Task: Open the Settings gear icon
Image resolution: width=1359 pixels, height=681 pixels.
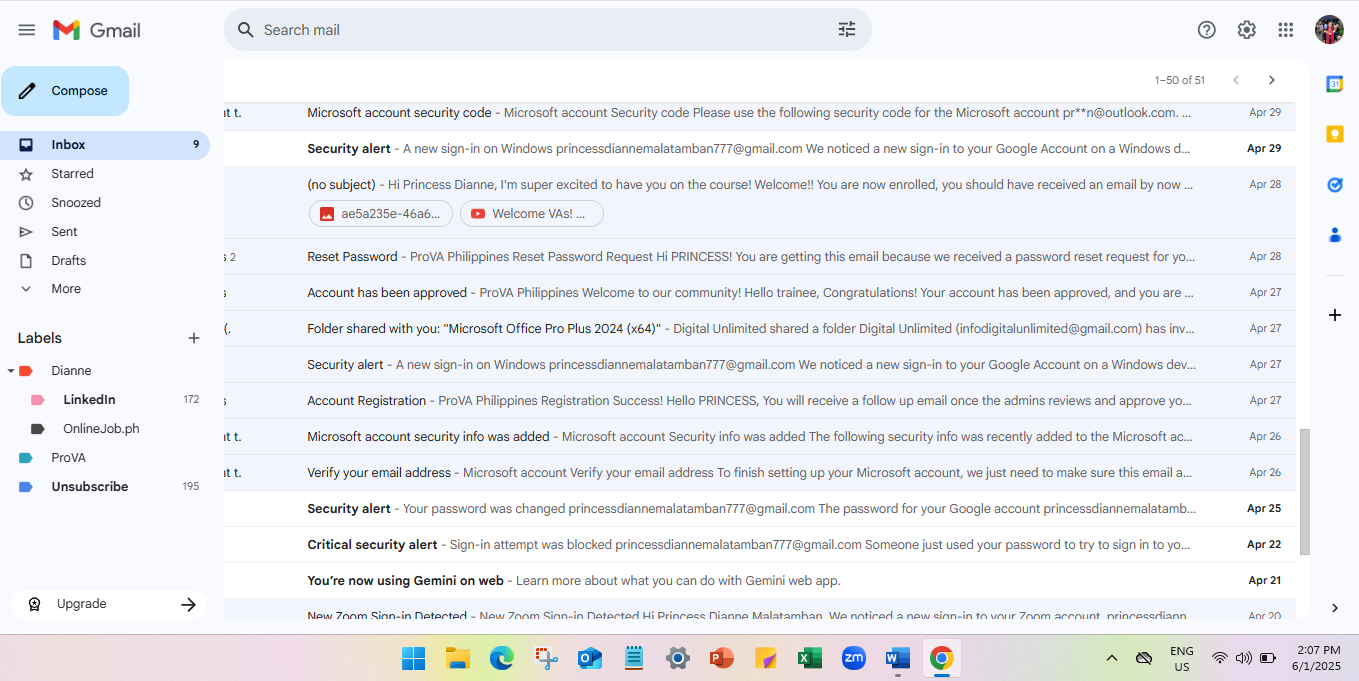Action: tap(1246, 30)
